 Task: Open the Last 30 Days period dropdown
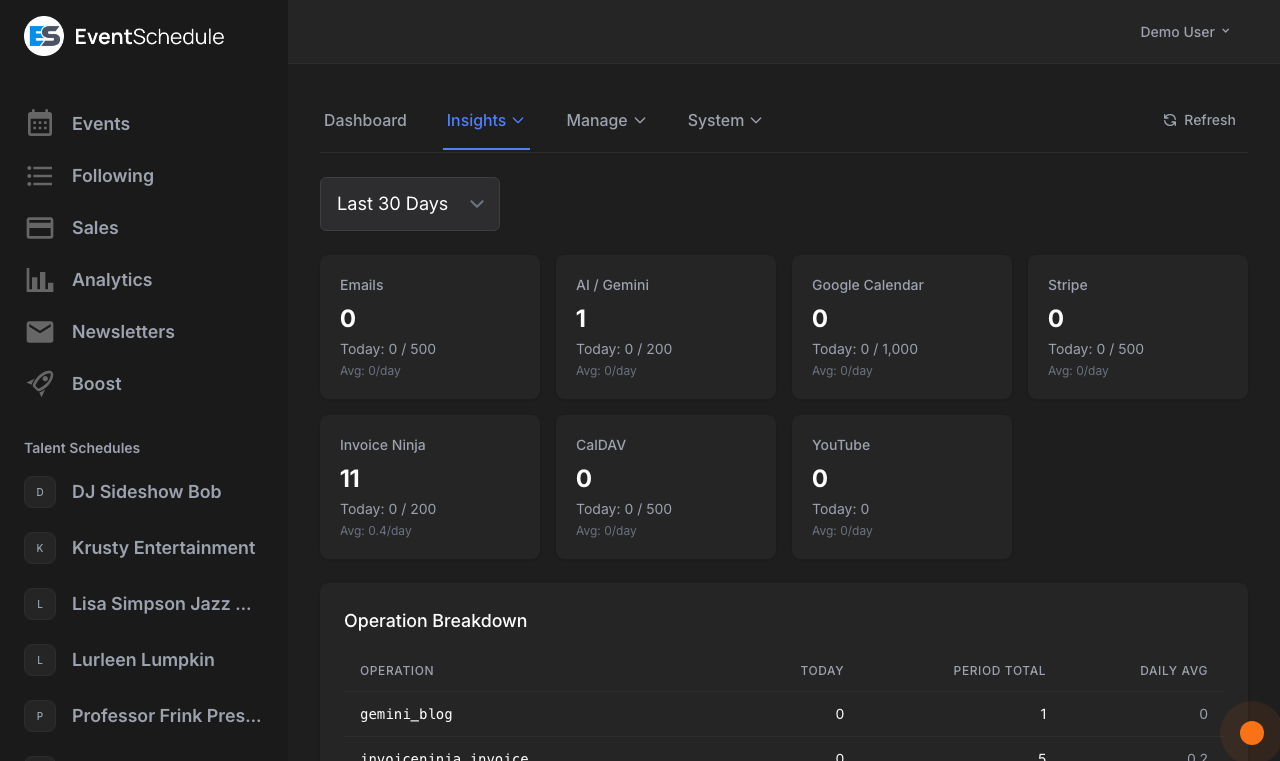tap(410, 204)
